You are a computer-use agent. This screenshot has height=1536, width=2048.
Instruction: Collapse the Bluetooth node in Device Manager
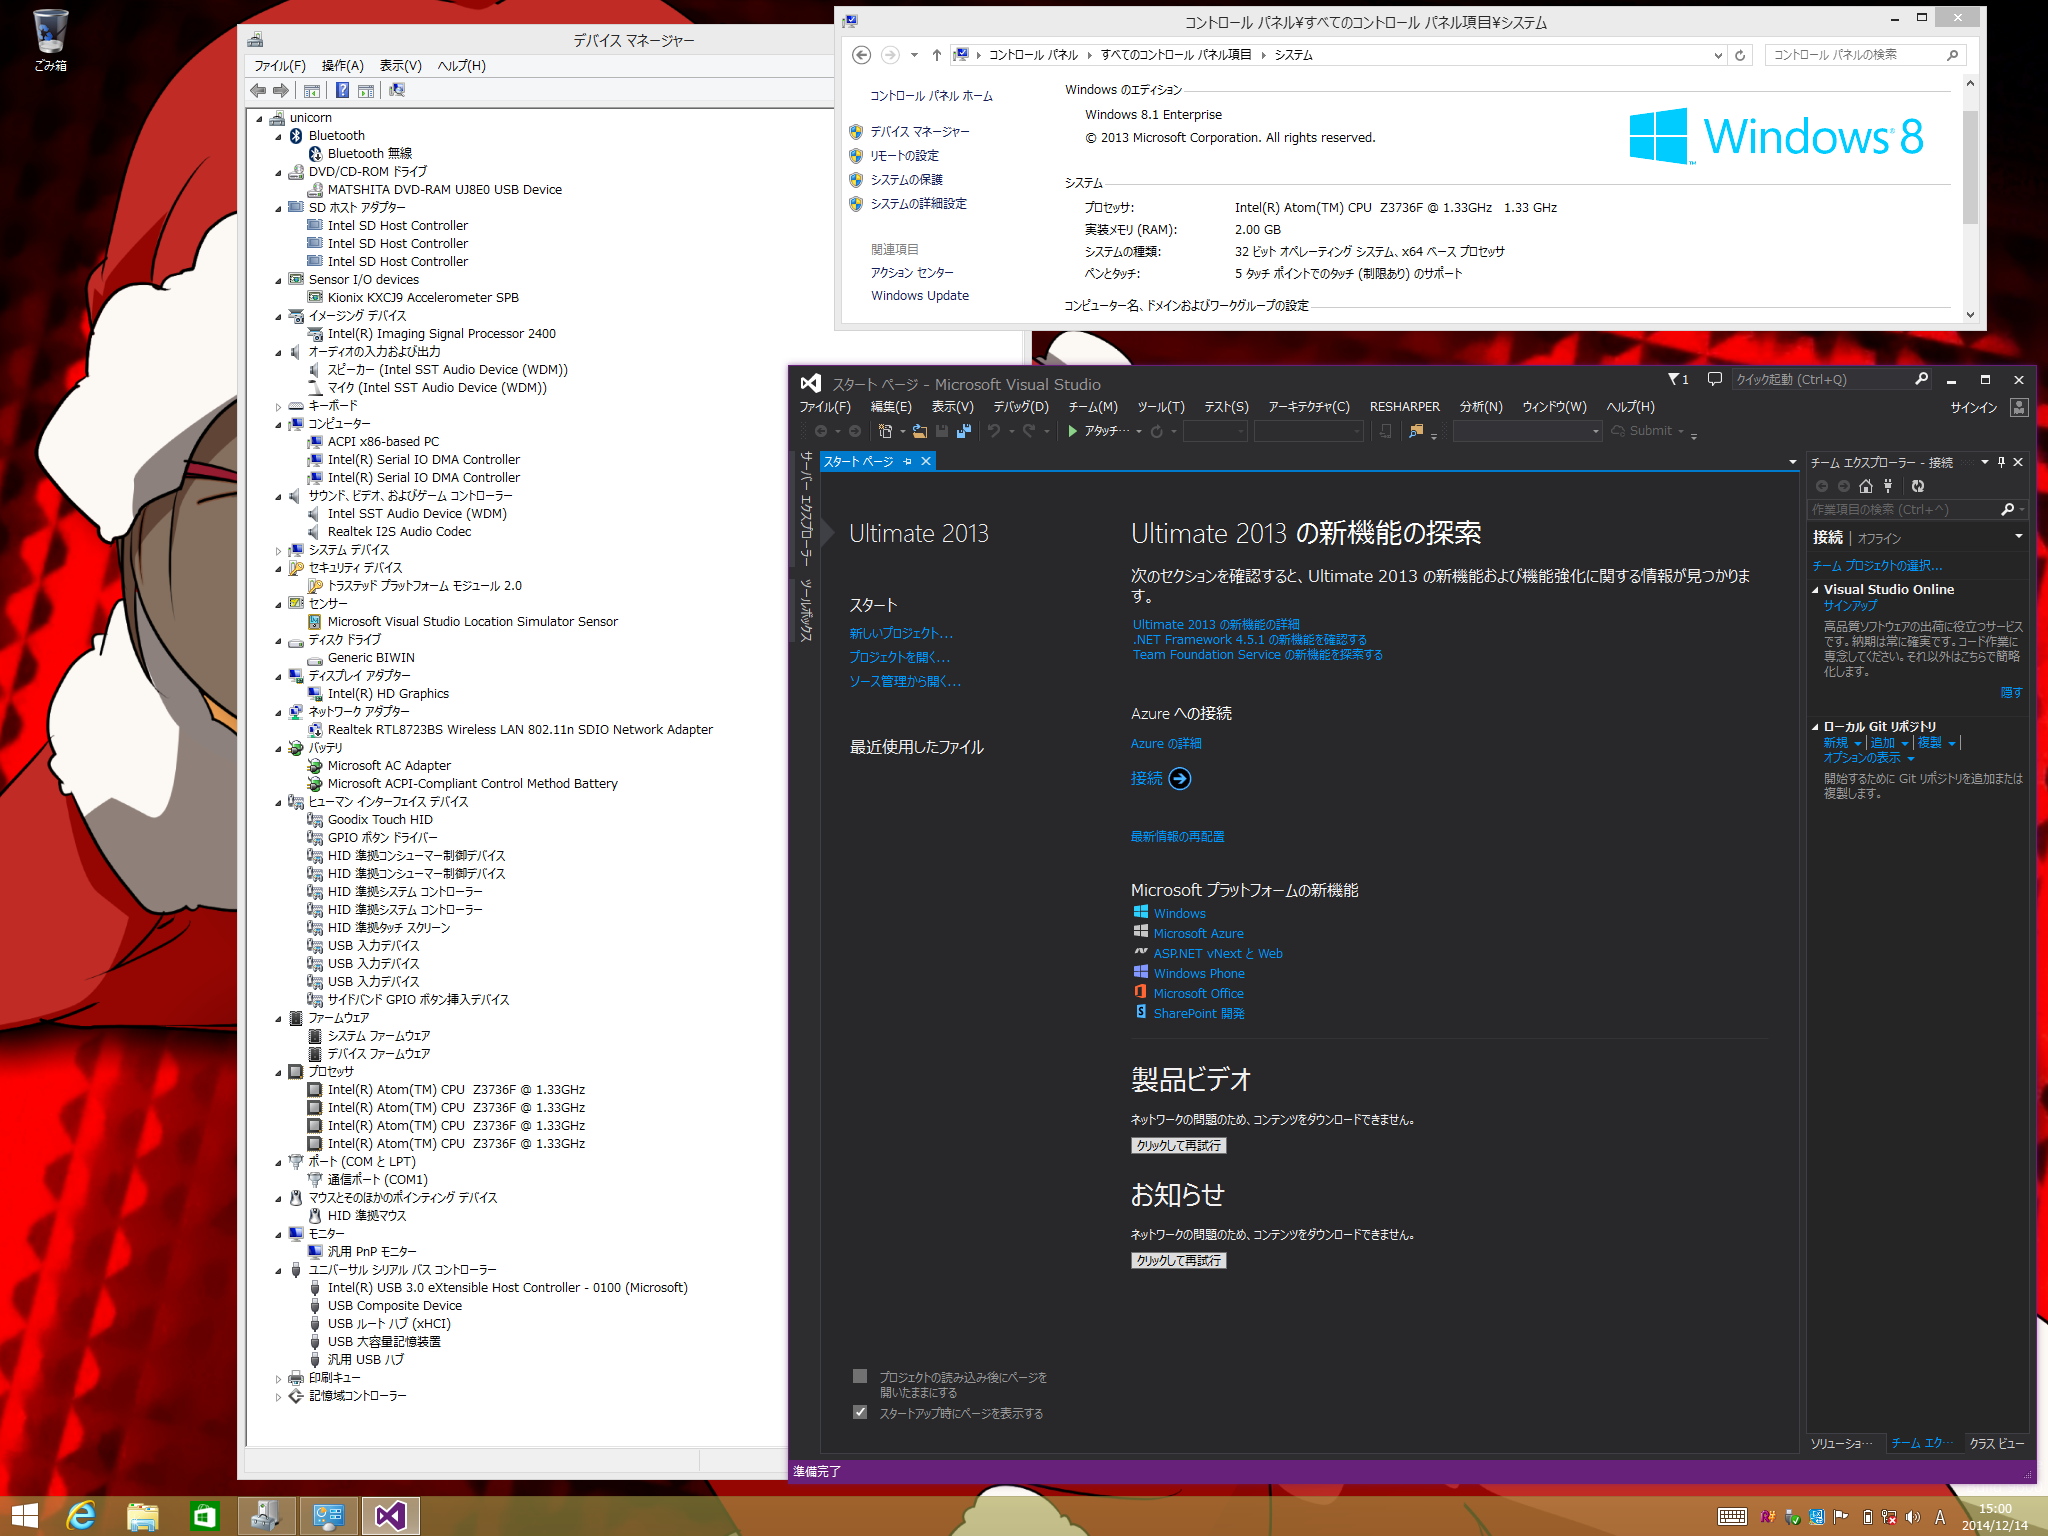tap(279, 137)
